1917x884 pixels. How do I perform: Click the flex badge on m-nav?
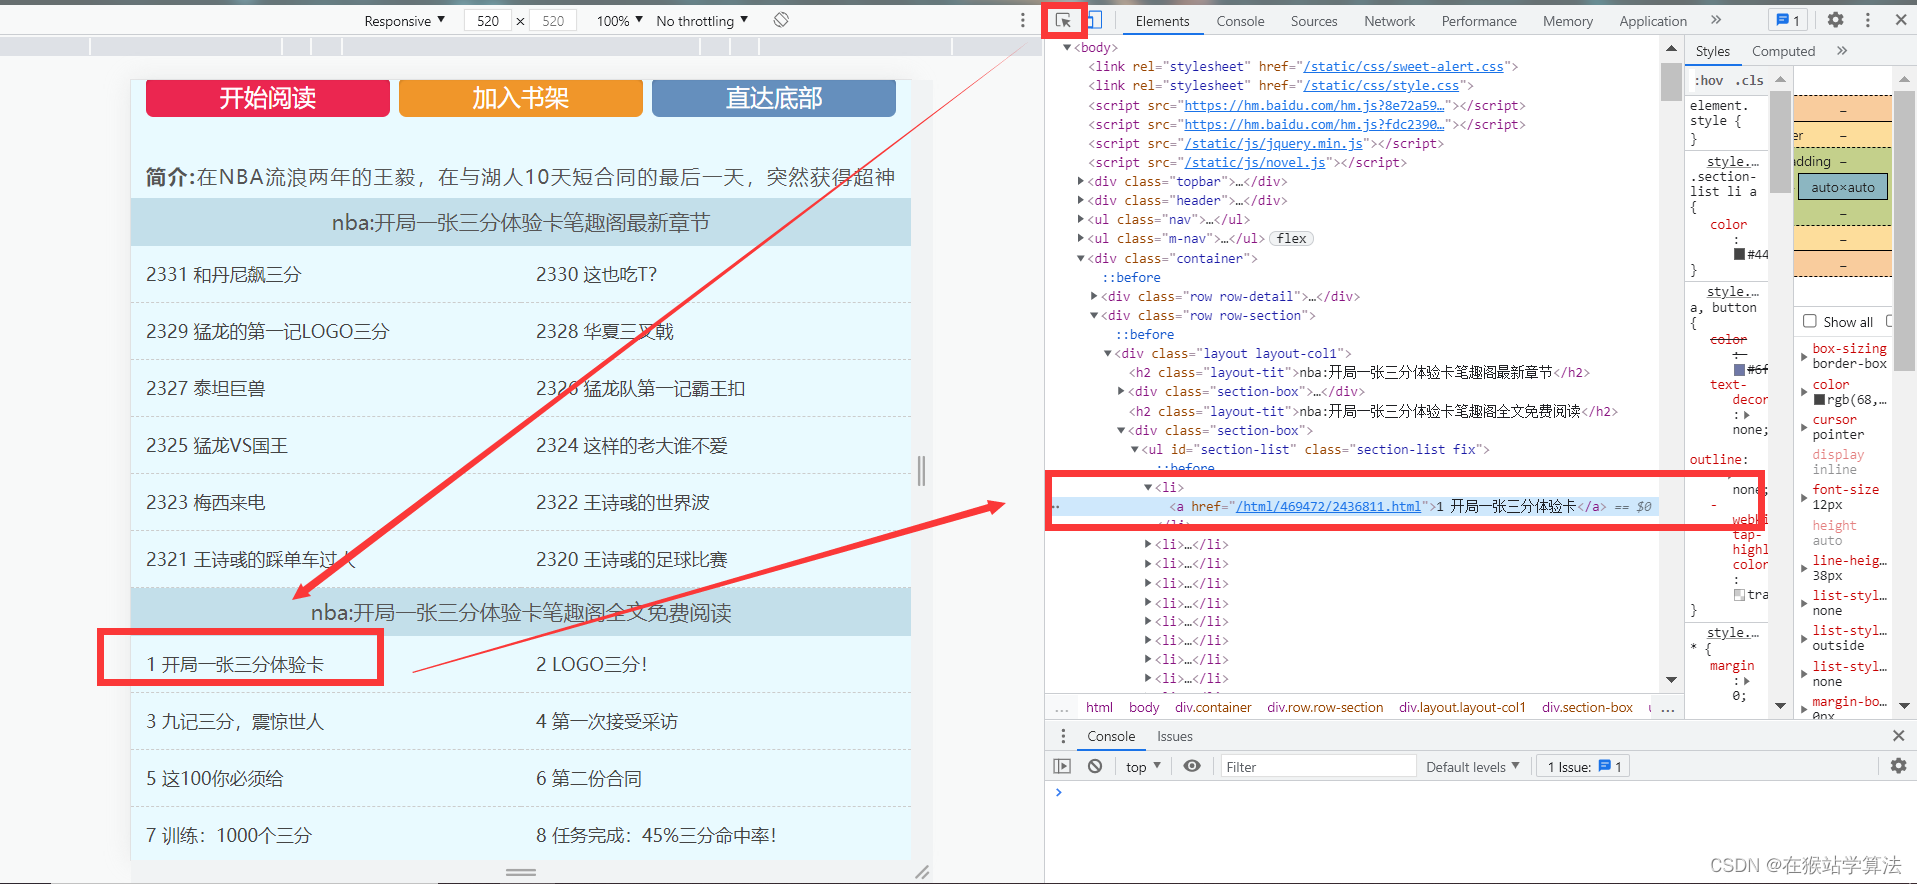[1291, 239]
